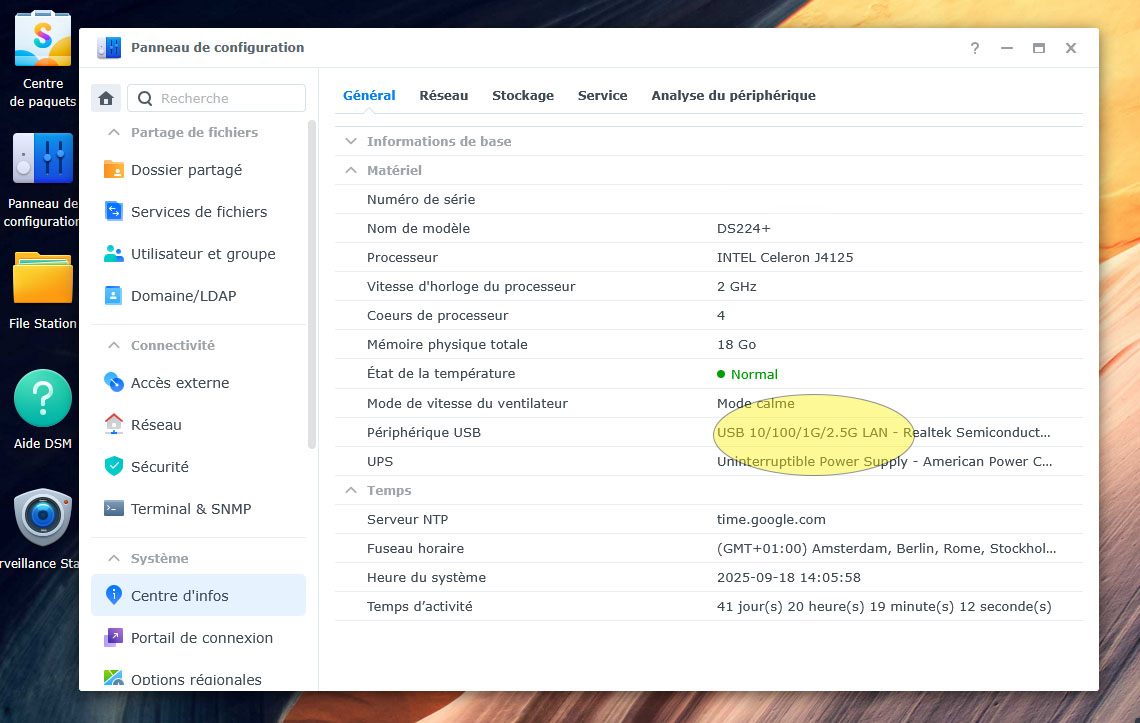Click the Recherche search field
The width and height of the screenshot is (1140, 723).
pos(228,98)
